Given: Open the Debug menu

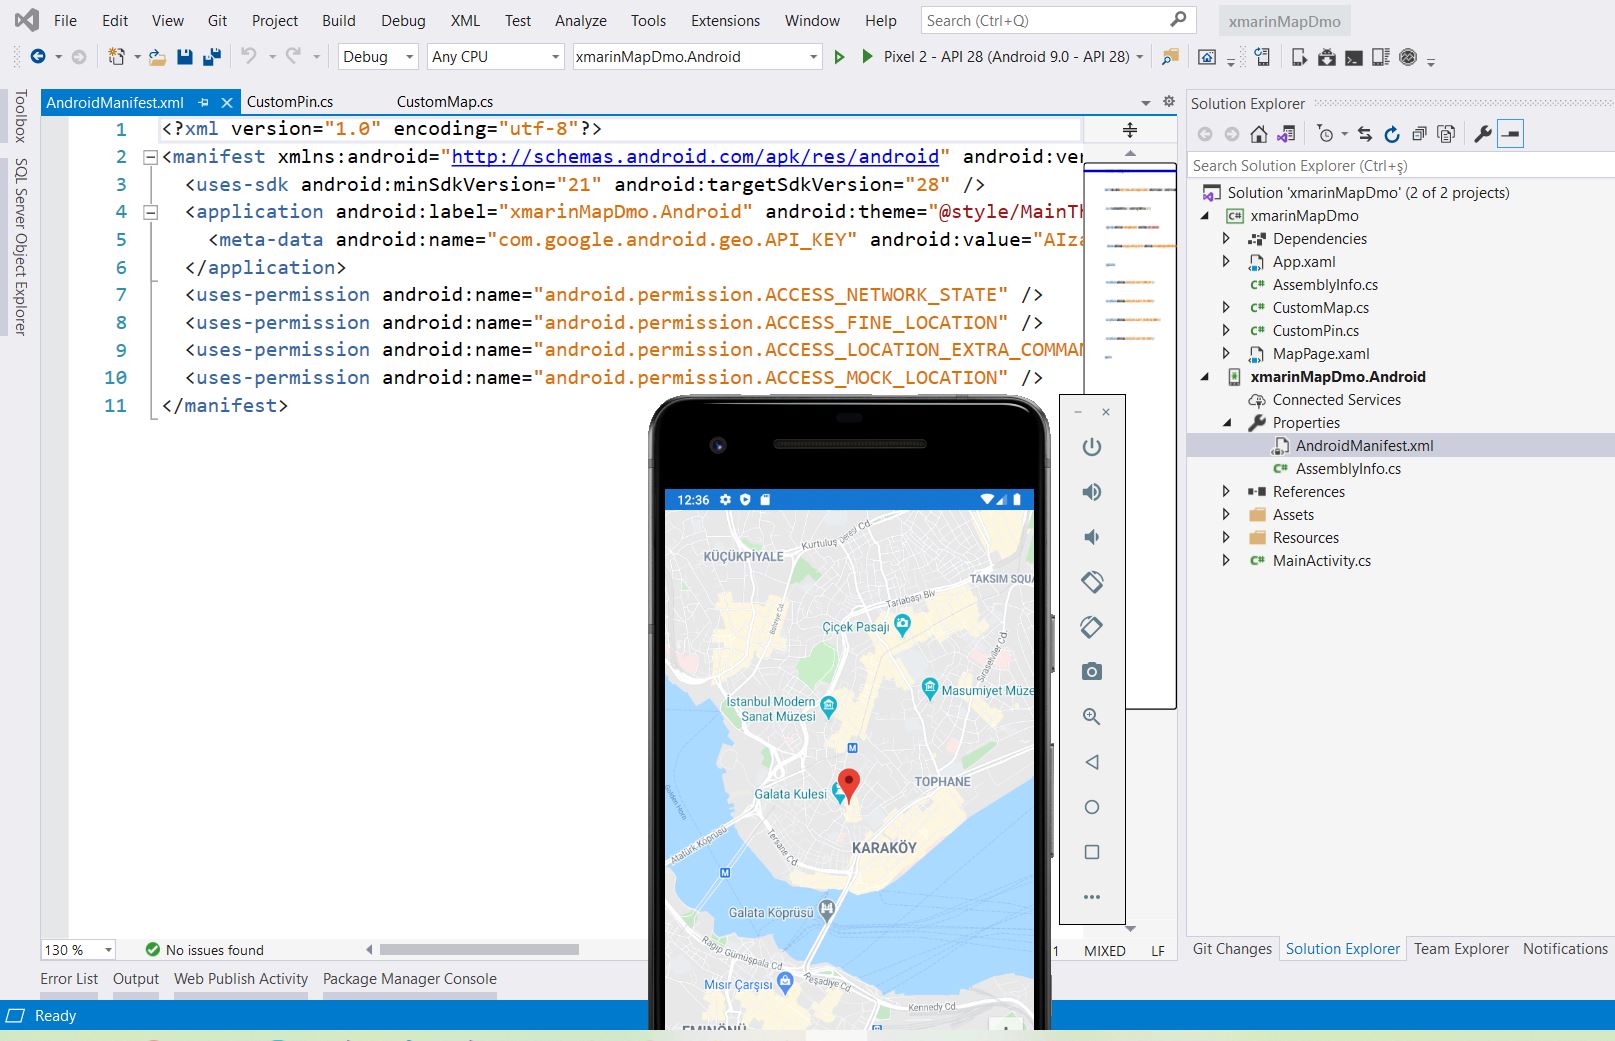Looking at the screenshot, I should click(403, 20).
